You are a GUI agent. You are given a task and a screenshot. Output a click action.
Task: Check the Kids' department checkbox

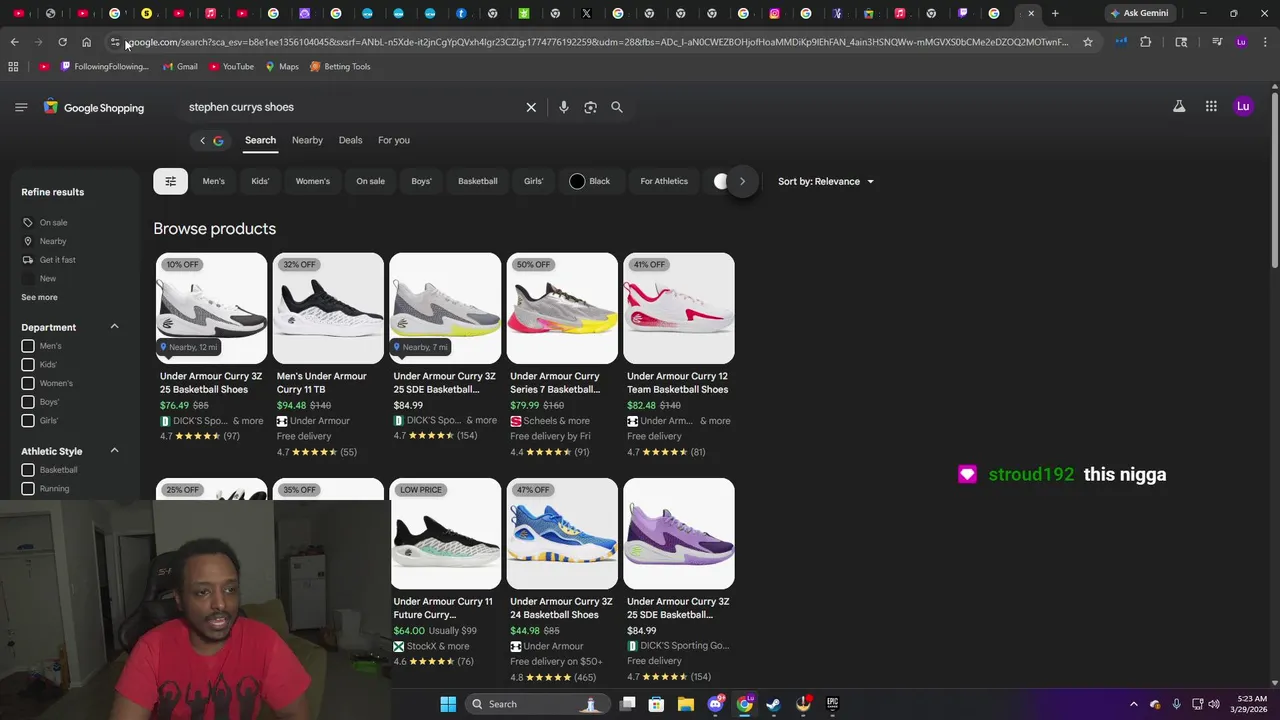(28, 365)
